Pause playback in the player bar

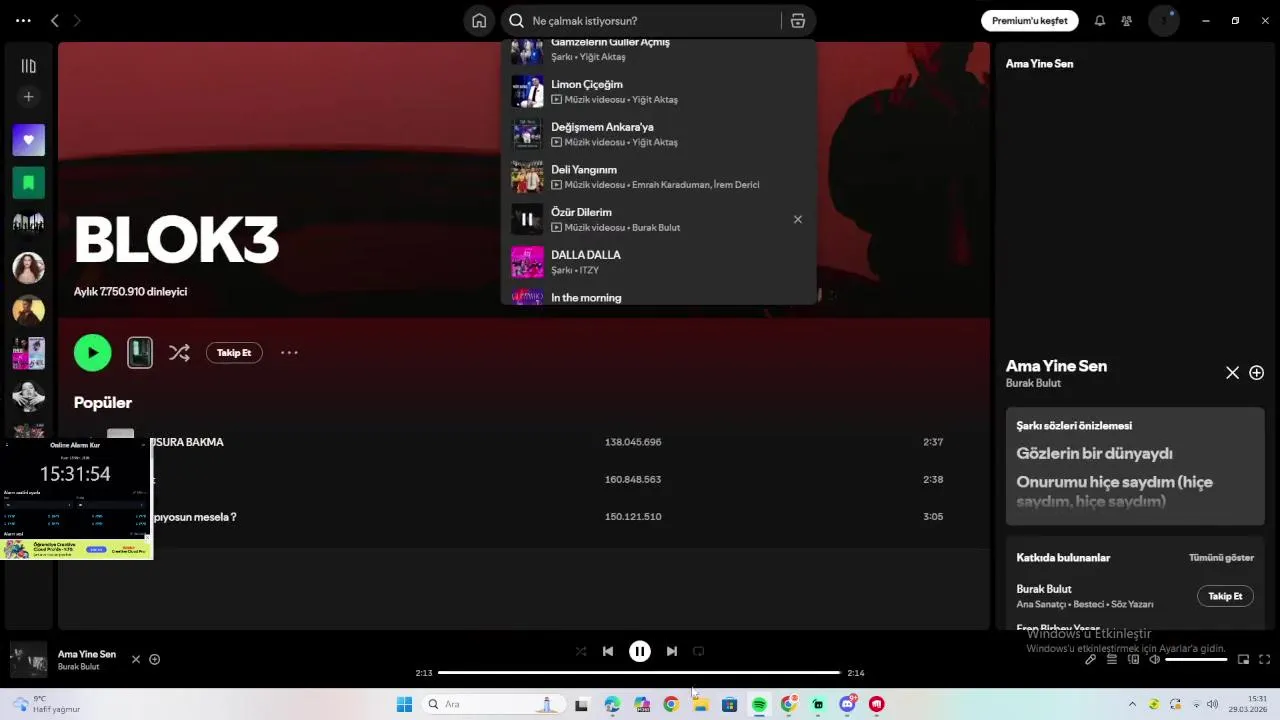pos(640,651)
